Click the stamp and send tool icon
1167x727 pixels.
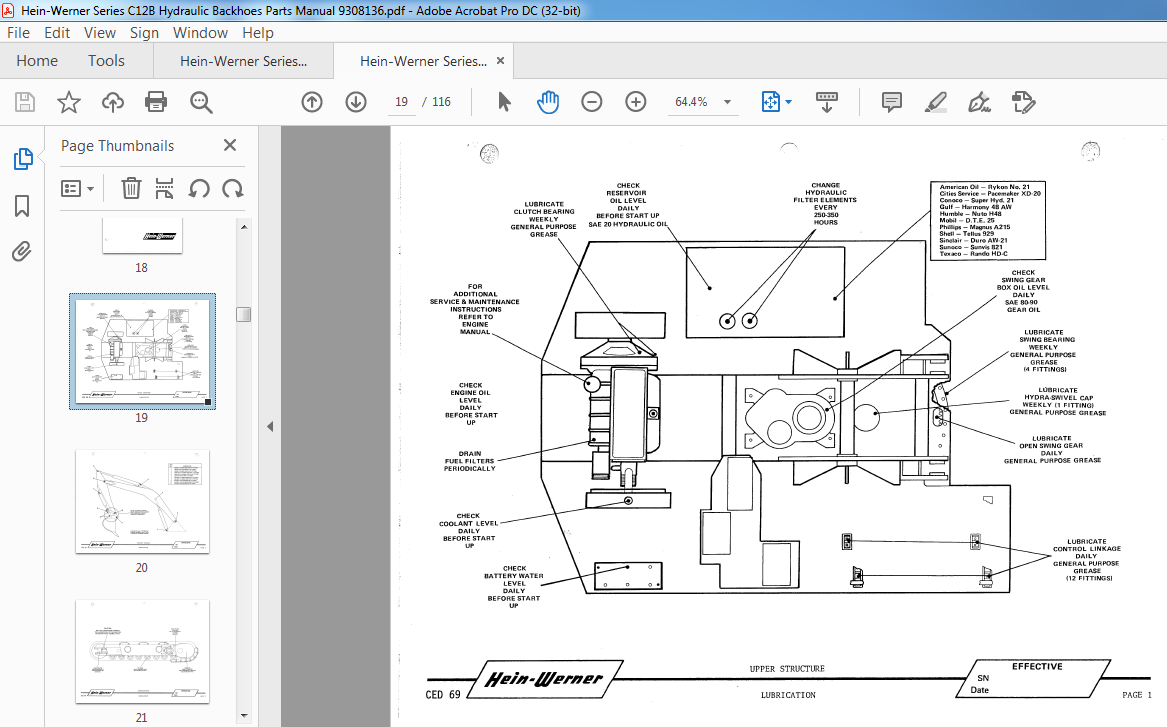click(x=1023, y=102)
